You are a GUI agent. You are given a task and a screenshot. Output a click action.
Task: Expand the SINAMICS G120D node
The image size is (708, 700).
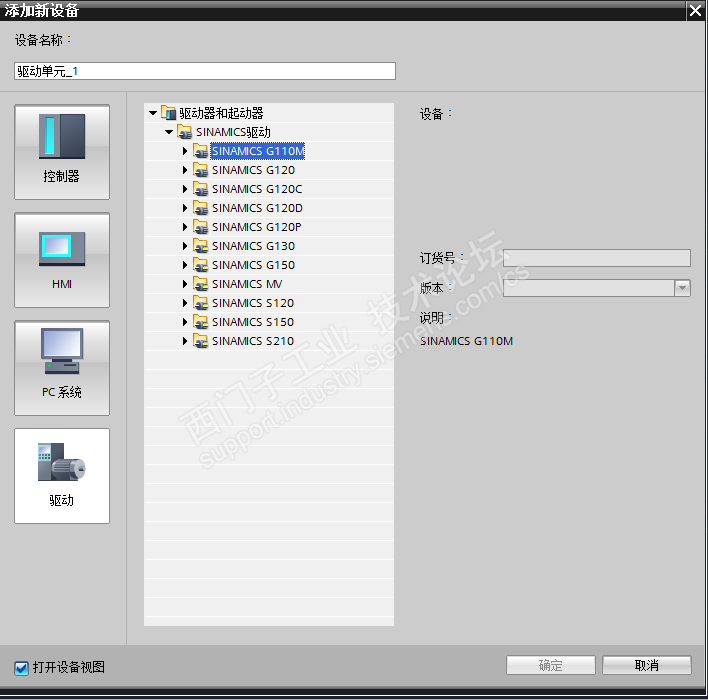185,208
